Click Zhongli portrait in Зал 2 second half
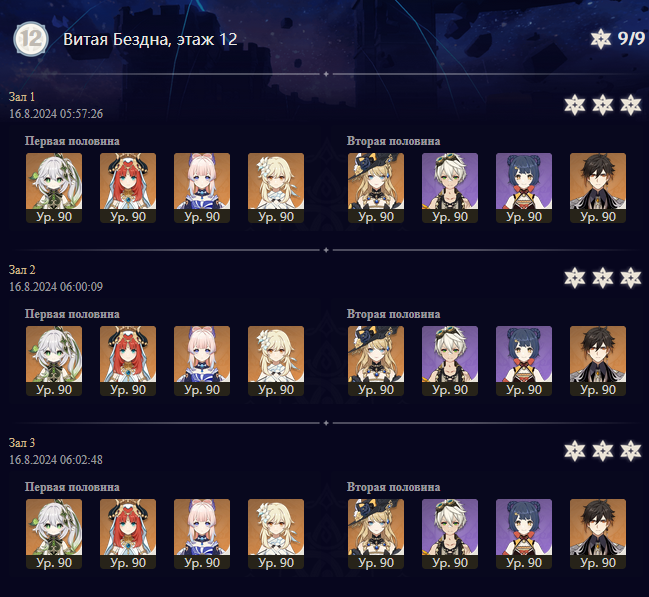 click(598, 361)
